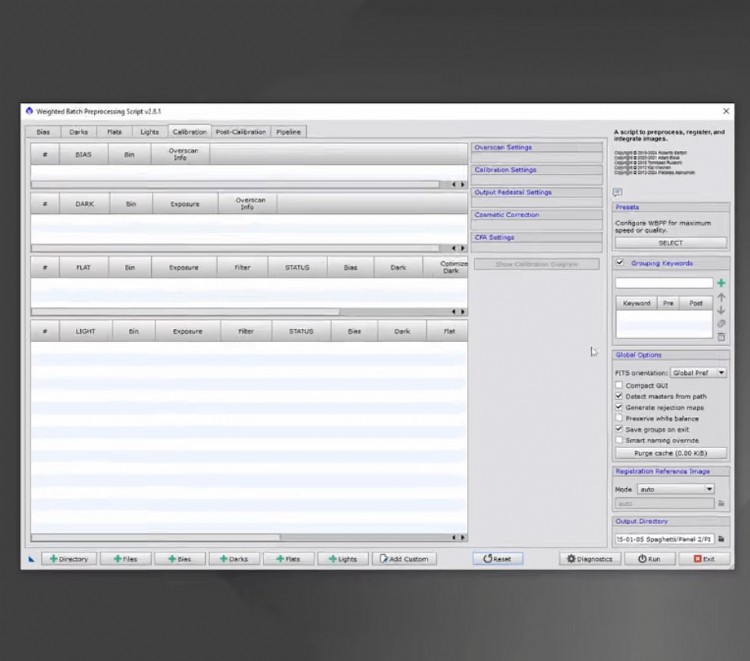
Task: Open the Pipeline tab
Action: [x=288, y=132]
